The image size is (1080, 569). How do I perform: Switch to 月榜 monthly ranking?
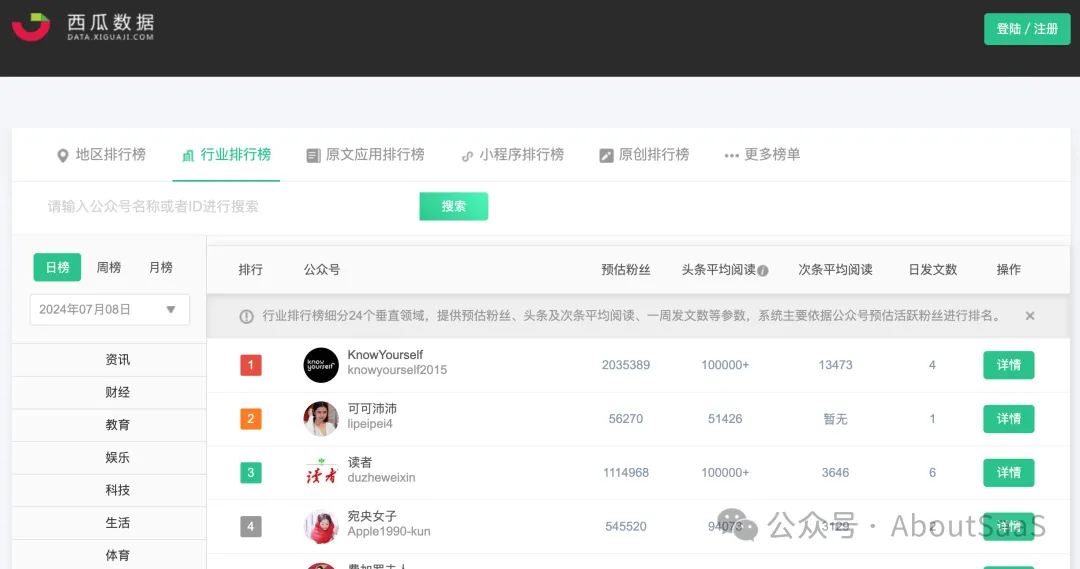coord(160,267)
